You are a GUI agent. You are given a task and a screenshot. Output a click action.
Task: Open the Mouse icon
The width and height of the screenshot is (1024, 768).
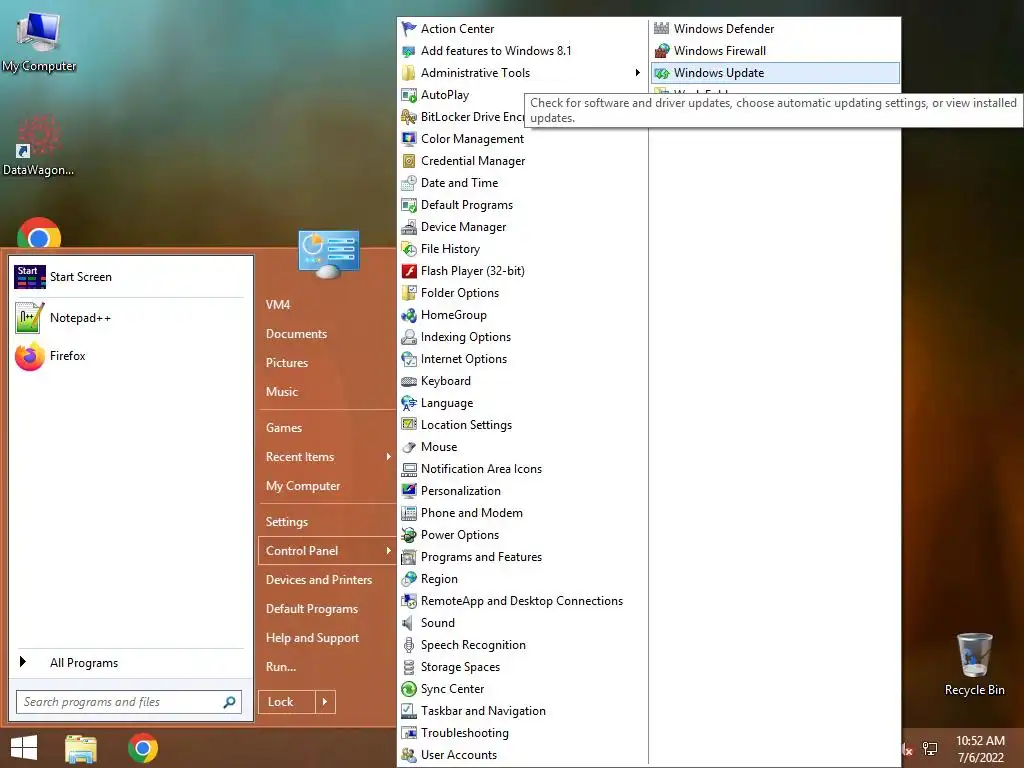point(409,447)
